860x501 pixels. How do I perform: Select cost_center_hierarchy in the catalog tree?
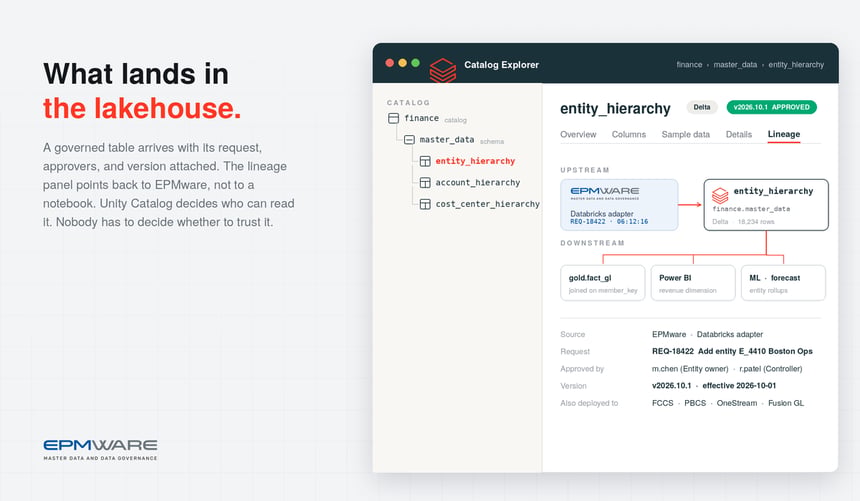pyautogui.click(x=488, y=204)
